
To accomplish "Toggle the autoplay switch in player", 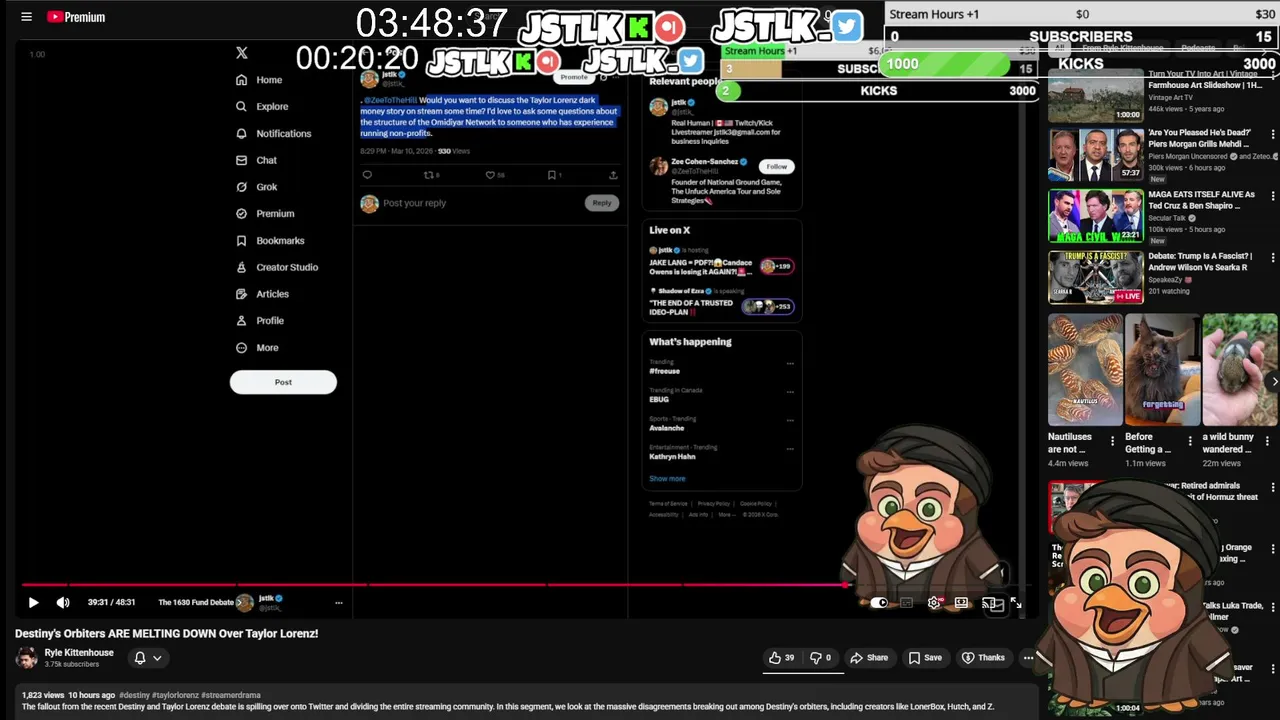I will (879, 603).
